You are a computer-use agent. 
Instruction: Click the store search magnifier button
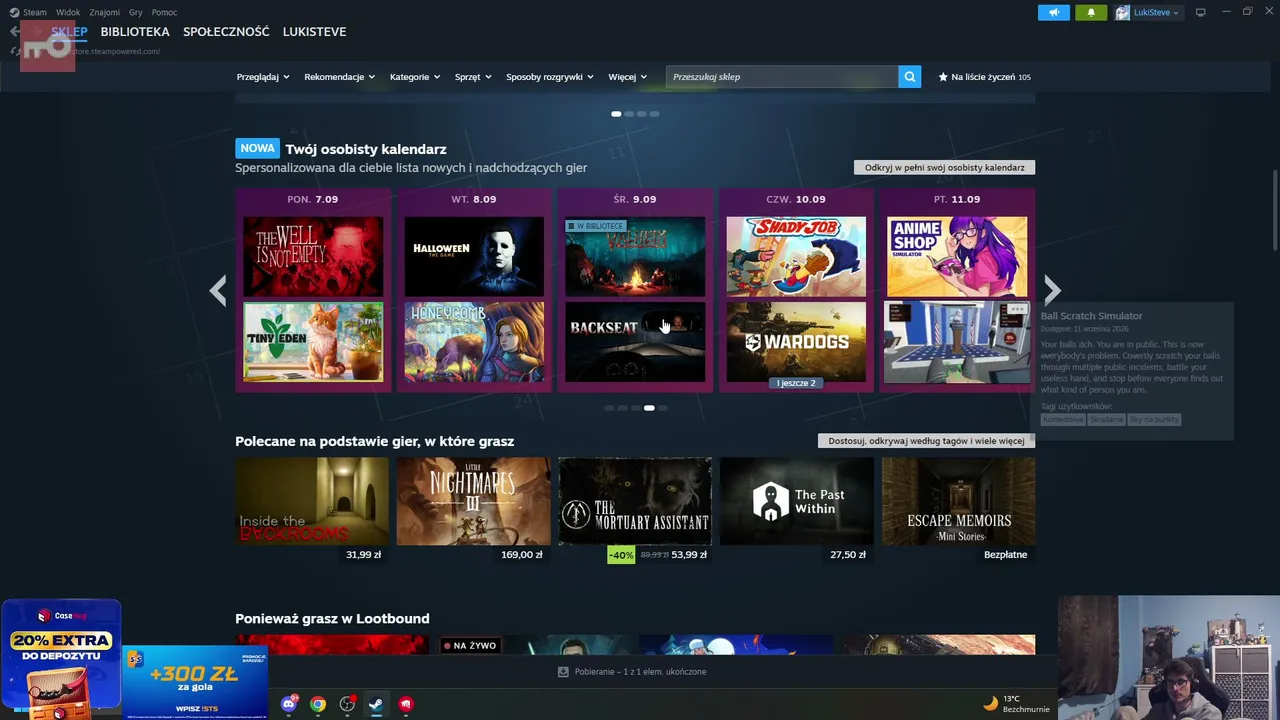[x=909, y=77]
